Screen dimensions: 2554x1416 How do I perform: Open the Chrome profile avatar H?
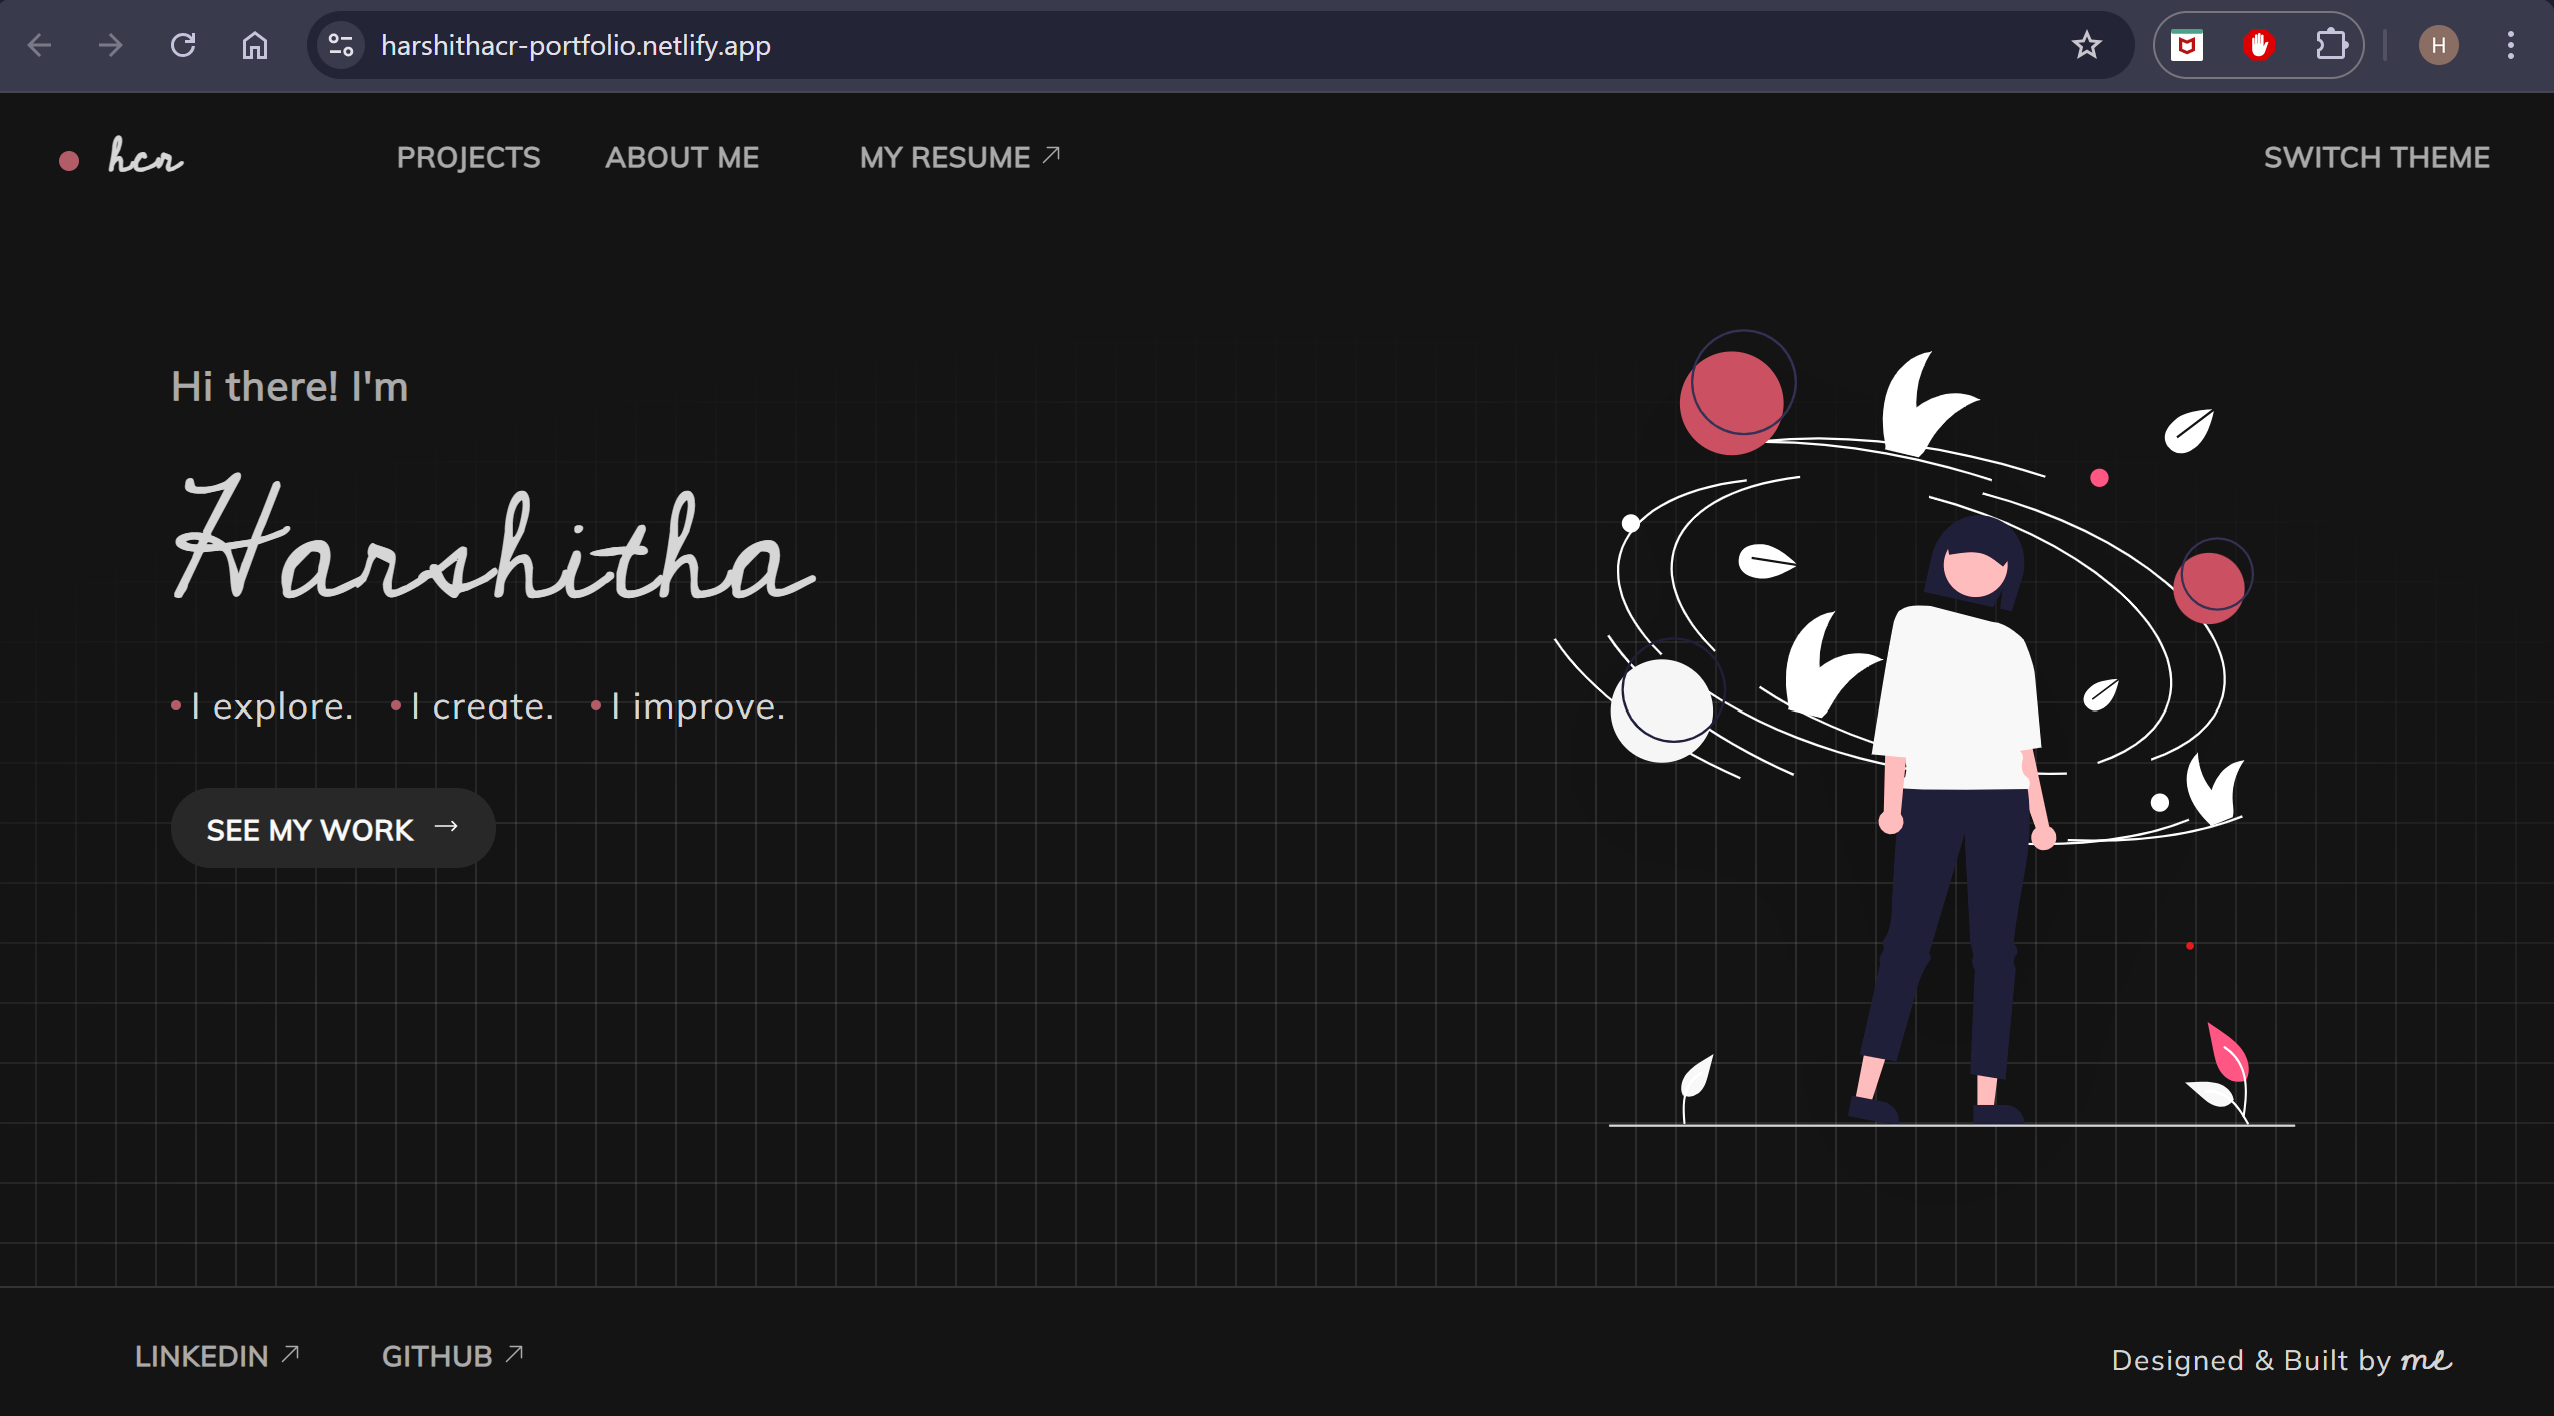2438,45
